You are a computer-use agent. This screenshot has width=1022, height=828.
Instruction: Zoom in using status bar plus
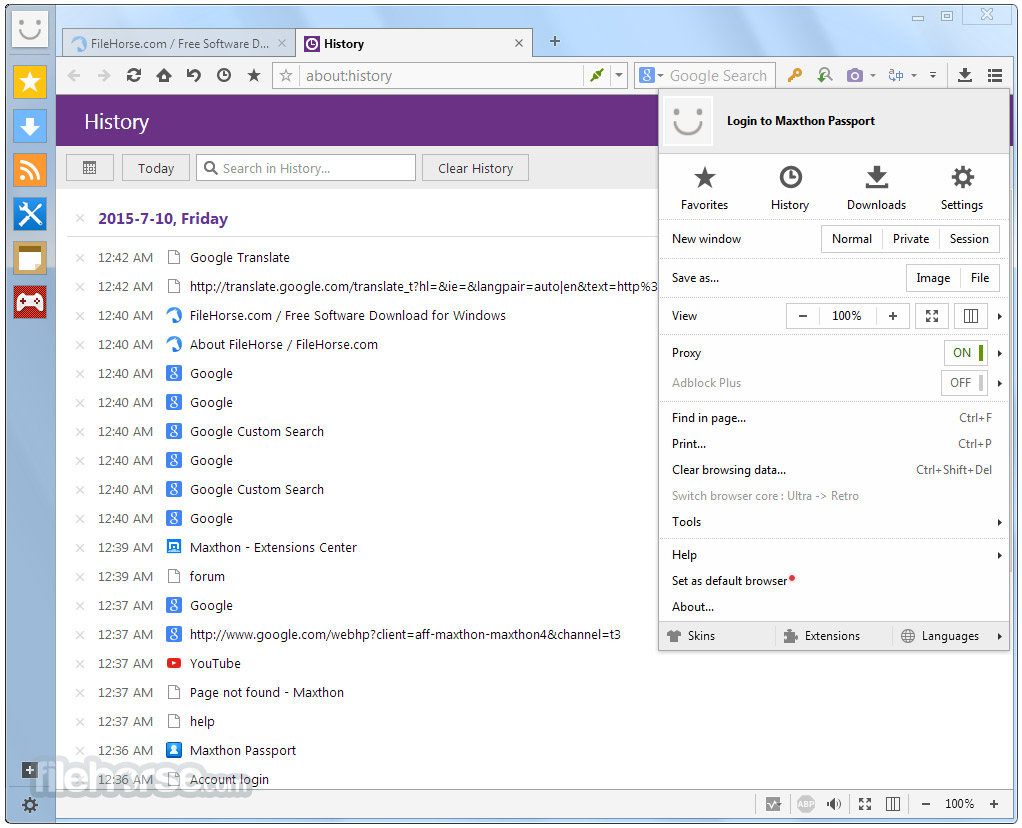[993, 804]
